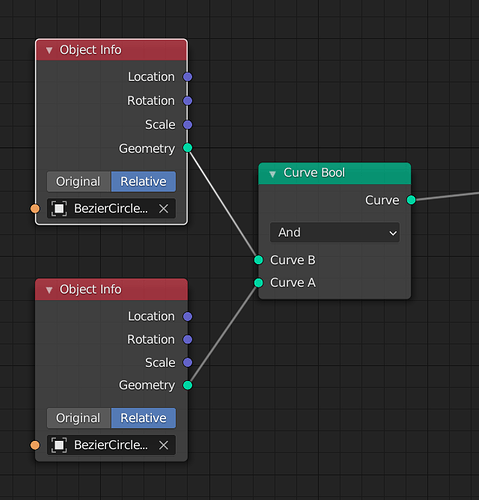Collapse the top Object Info node
The height and width of the screenshot is (500, 479).
tap(49, 50)
